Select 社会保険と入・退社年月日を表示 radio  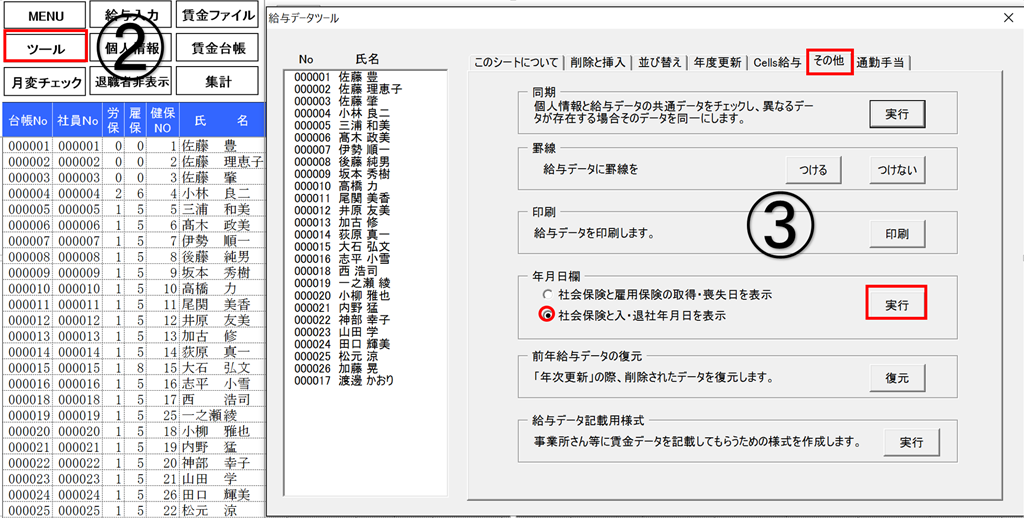636,315
